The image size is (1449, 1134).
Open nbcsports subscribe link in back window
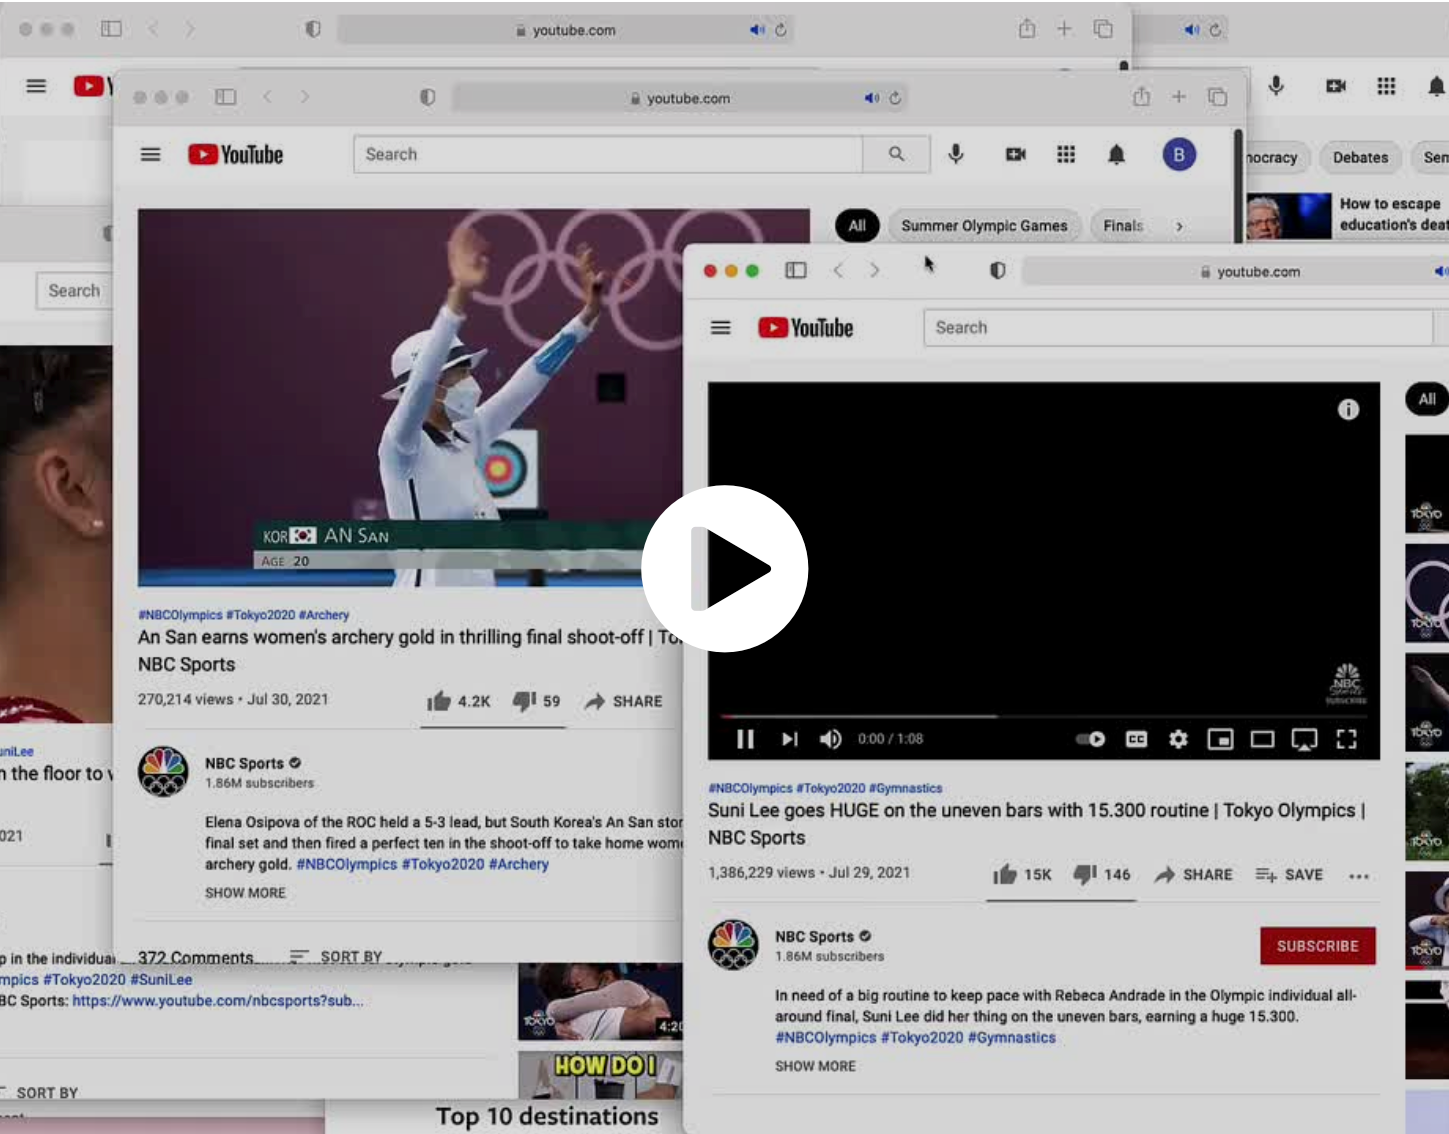(x=218, y=1000)
